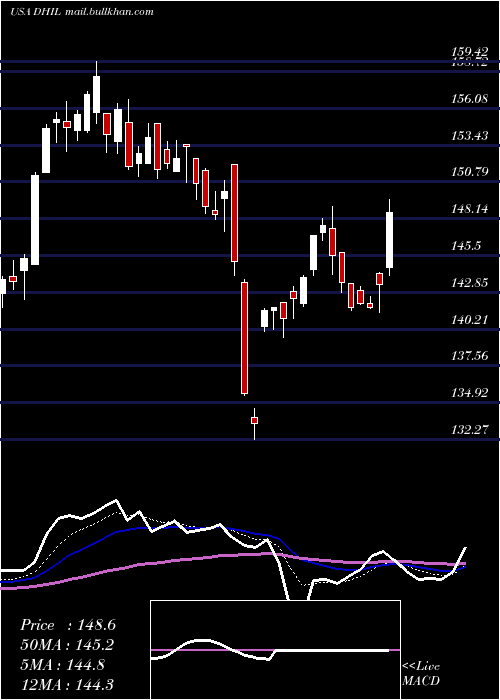
Task: Click the 'USA DHIL mail.bullkhan.com' header text
Action: click(82, 12)
